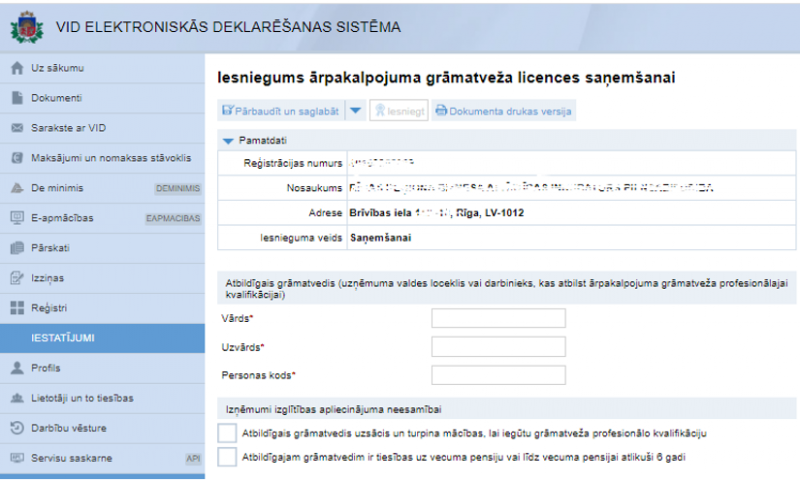This screenshot has width=800, height=482.
Task: Click the Darbību vēsture history icon
Action: 16,428
